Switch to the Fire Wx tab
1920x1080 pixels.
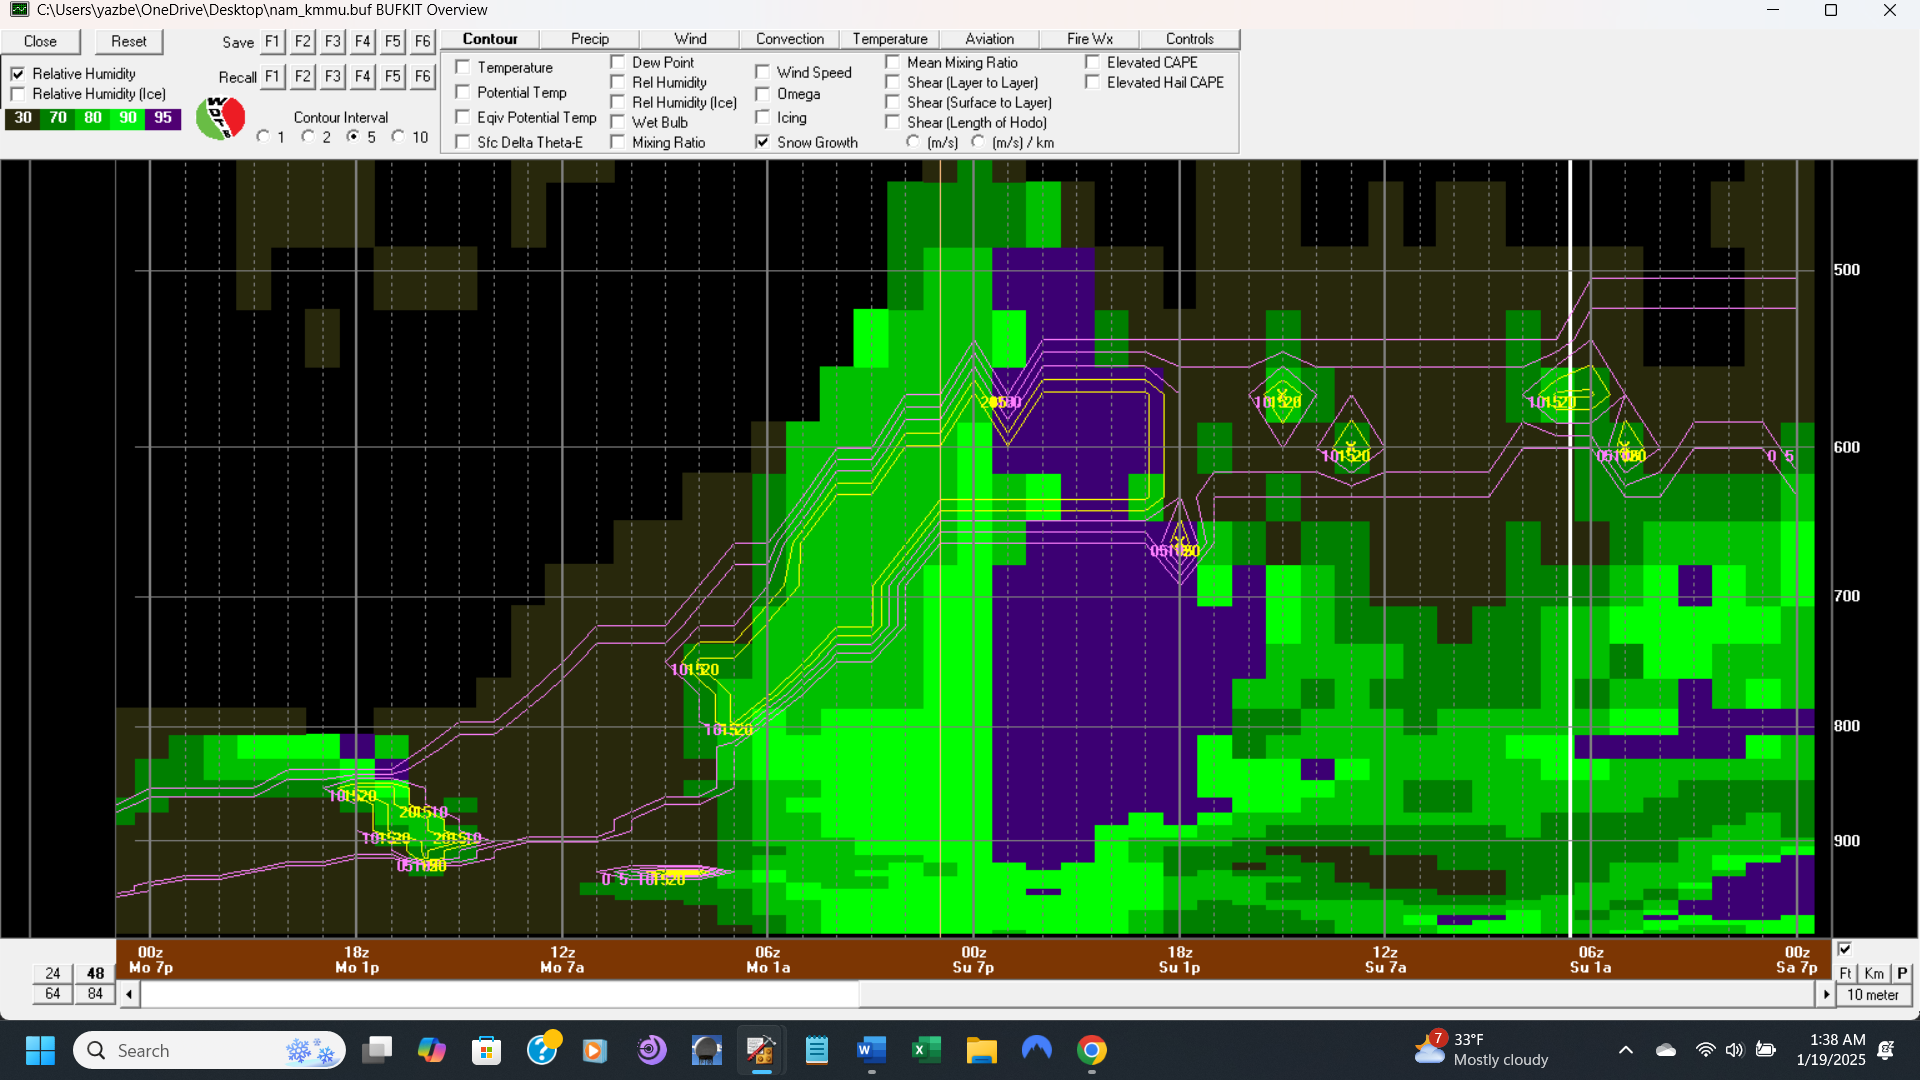coord(1090,39)
